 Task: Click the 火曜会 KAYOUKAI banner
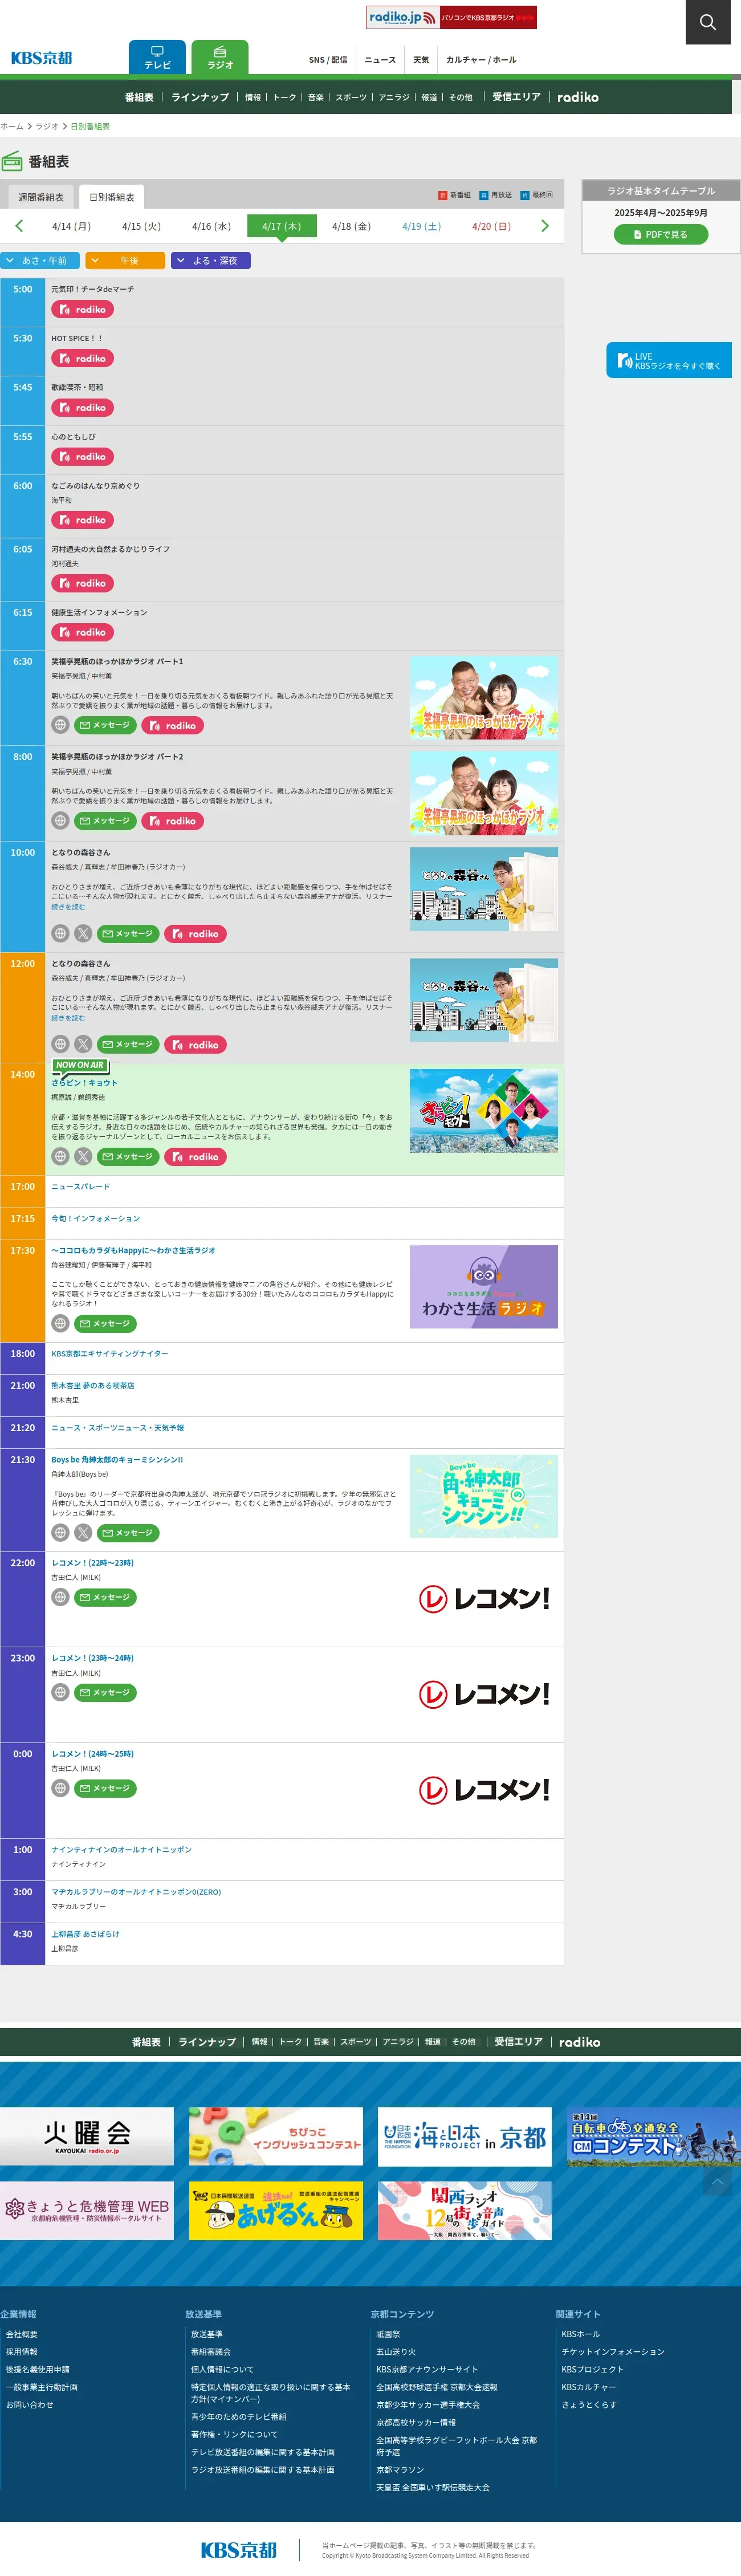tap(87, 2137)
